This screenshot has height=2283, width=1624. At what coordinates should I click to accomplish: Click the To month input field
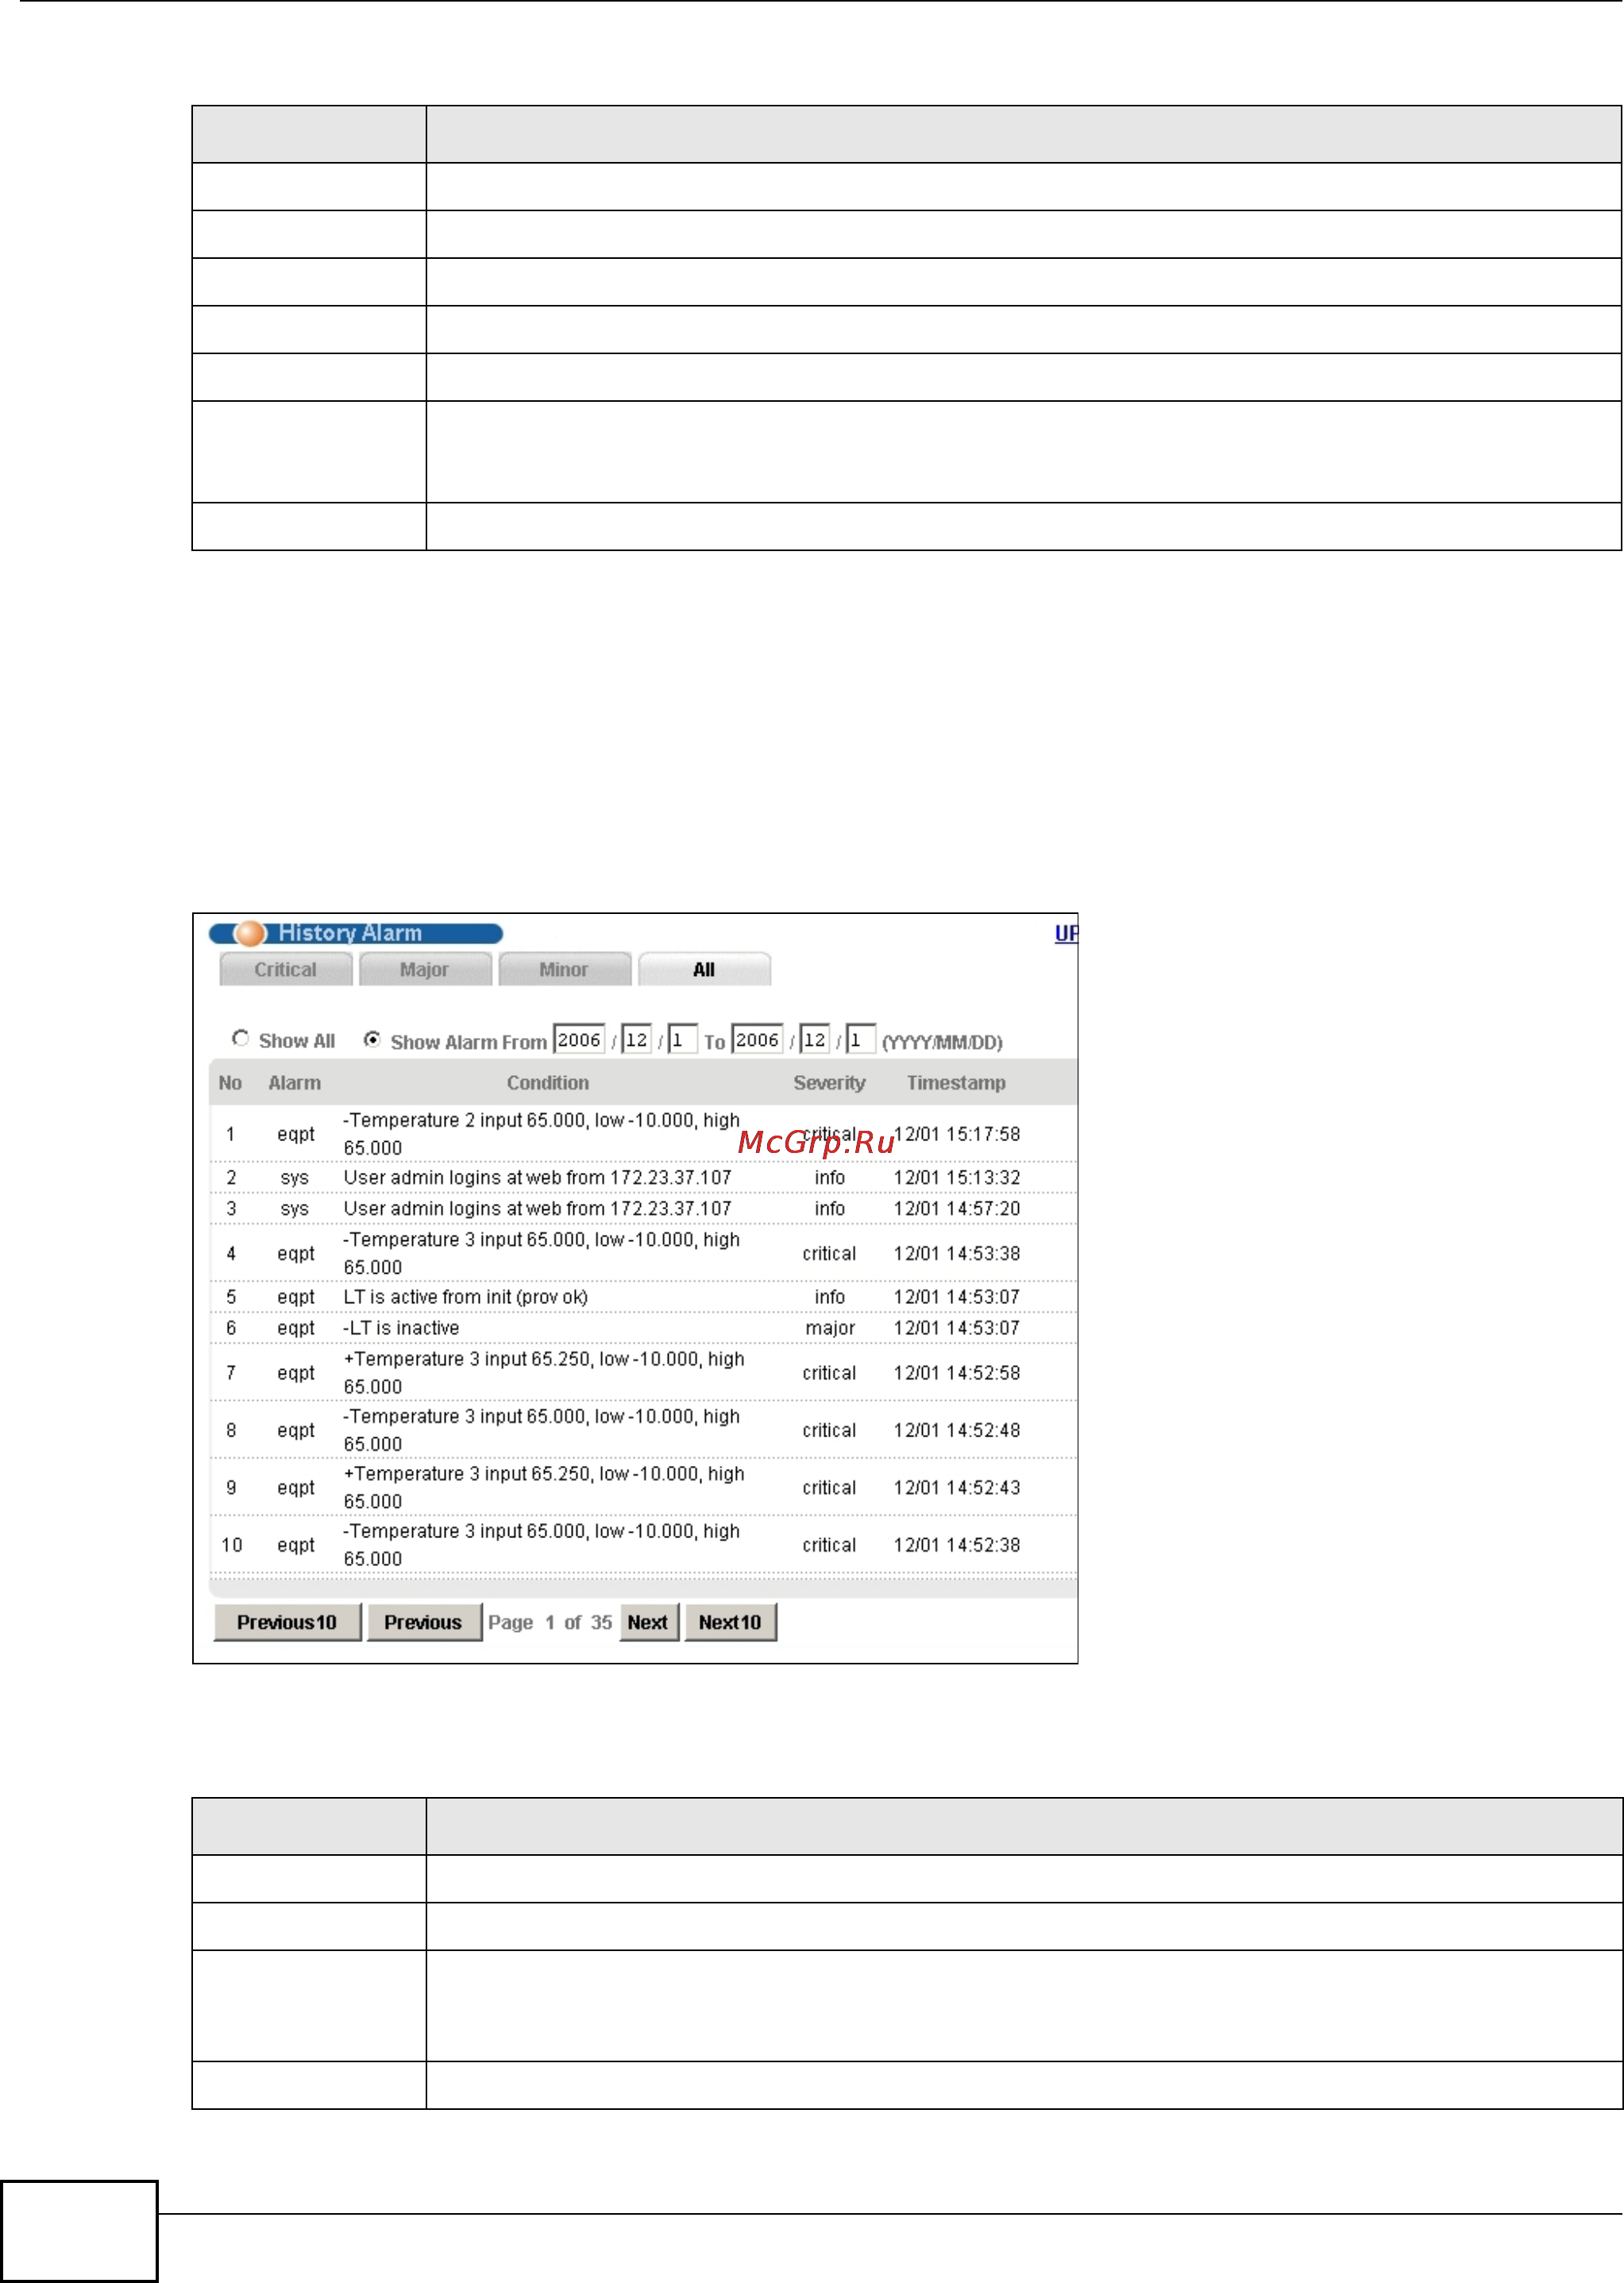tap(815, 1039)
